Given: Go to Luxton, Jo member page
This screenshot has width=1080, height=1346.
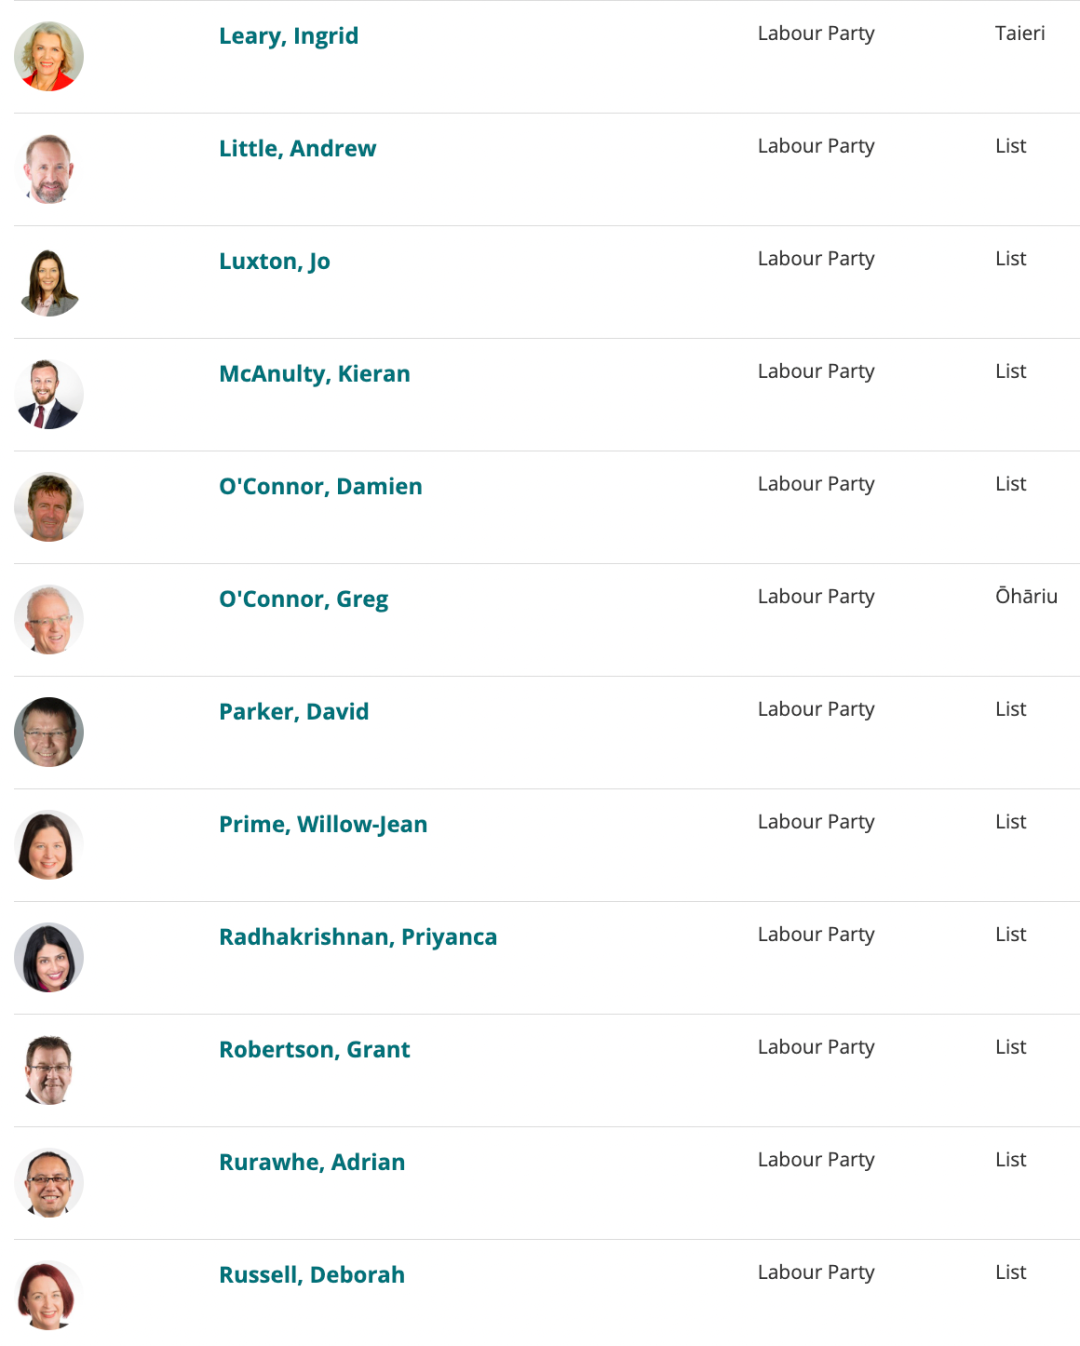Looking at the screenshot, I should (275, 261).
